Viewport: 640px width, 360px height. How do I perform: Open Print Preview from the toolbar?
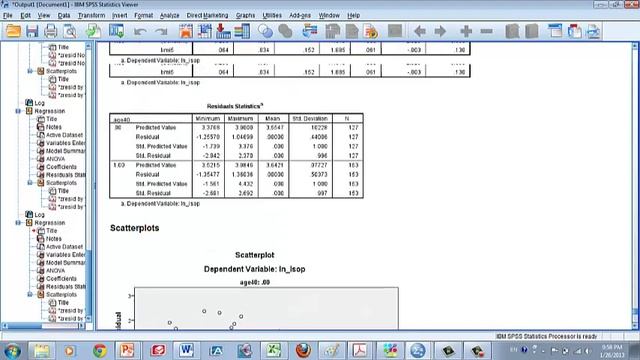point(70,31)
